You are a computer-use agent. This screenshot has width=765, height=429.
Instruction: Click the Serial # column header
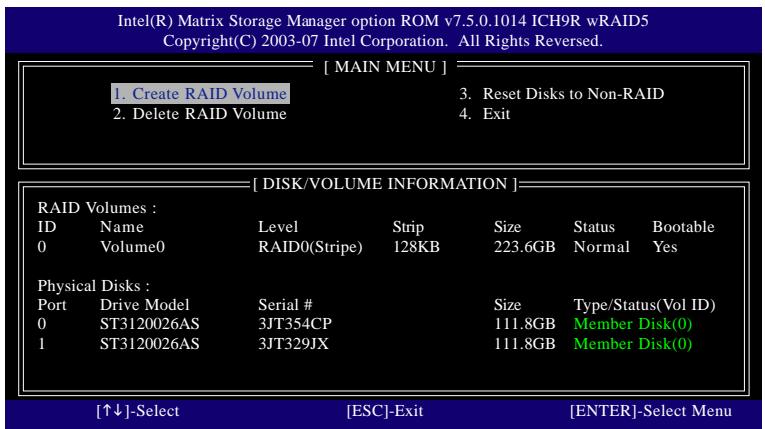(285, 305)
